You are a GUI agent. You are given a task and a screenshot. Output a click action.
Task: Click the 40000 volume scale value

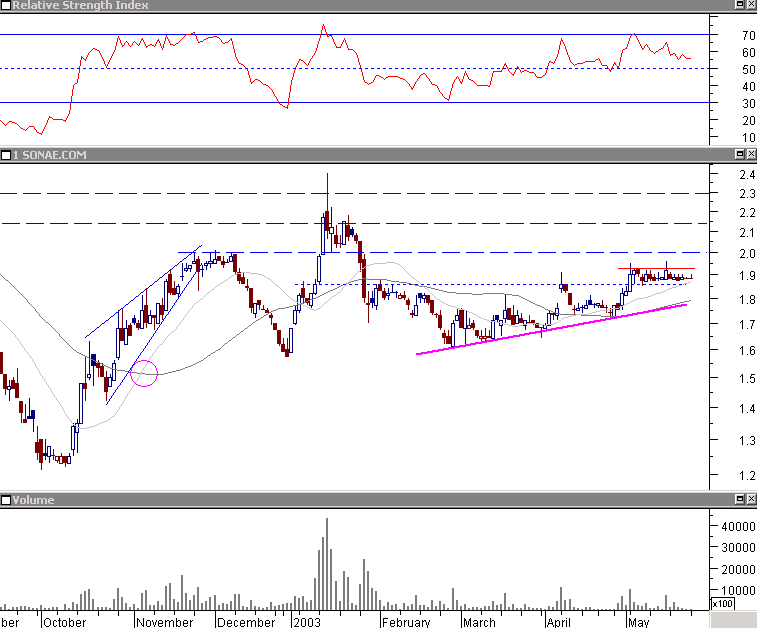click(738, 526)
